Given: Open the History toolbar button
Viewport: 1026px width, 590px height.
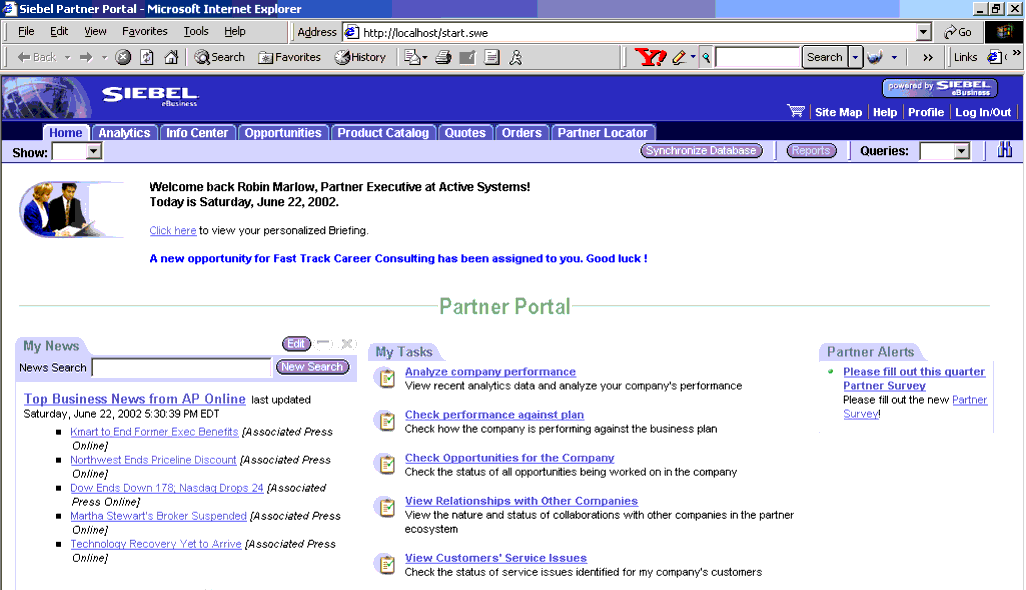Looking at the screenshot, I should 360,58.
